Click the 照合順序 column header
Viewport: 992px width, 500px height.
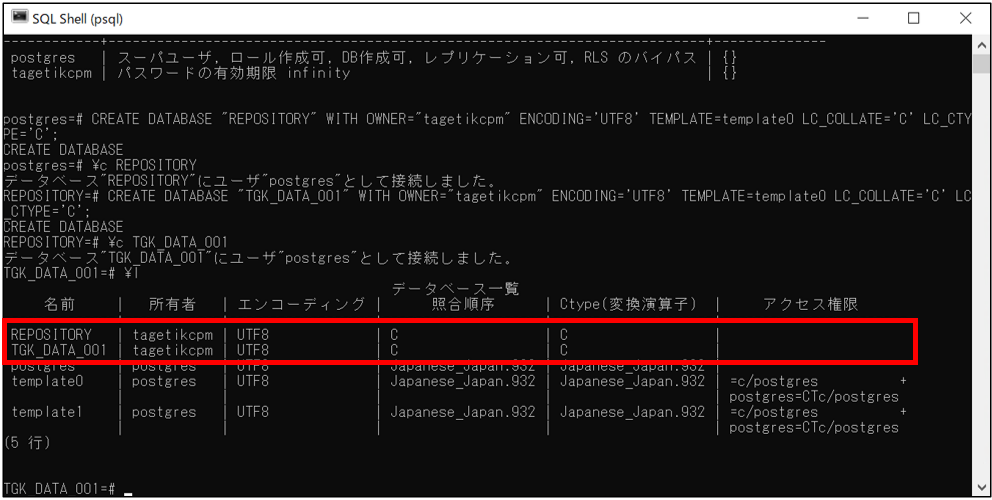[463, 304]
